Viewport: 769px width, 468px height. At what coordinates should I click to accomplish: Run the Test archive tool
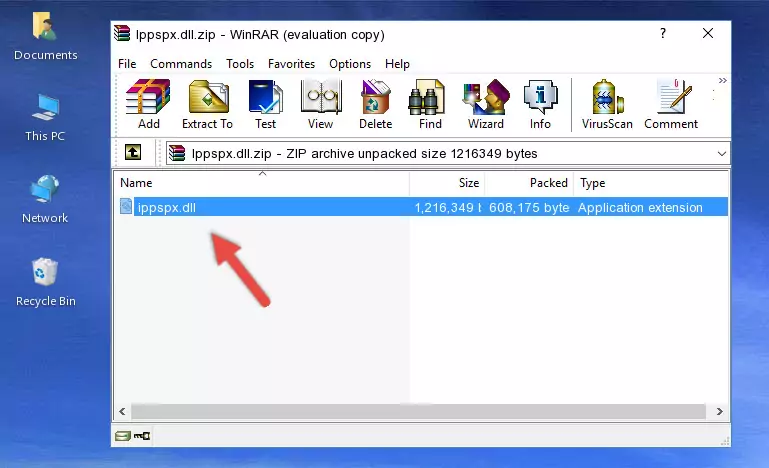(265, 104)
